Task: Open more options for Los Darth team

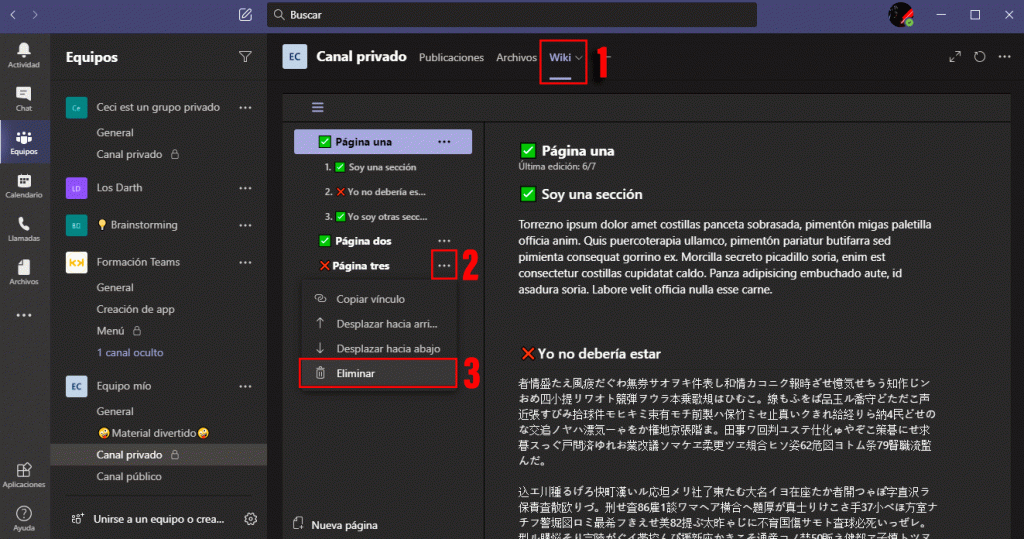Action: tap(245, 188)
